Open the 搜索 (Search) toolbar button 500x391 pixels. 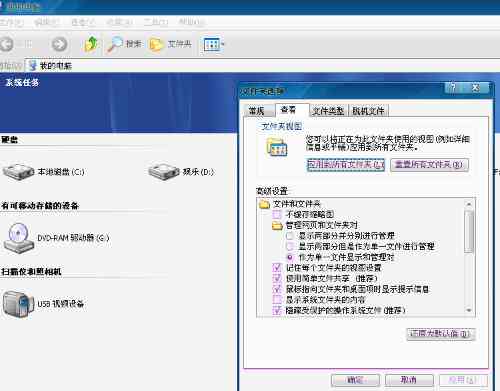124,44
